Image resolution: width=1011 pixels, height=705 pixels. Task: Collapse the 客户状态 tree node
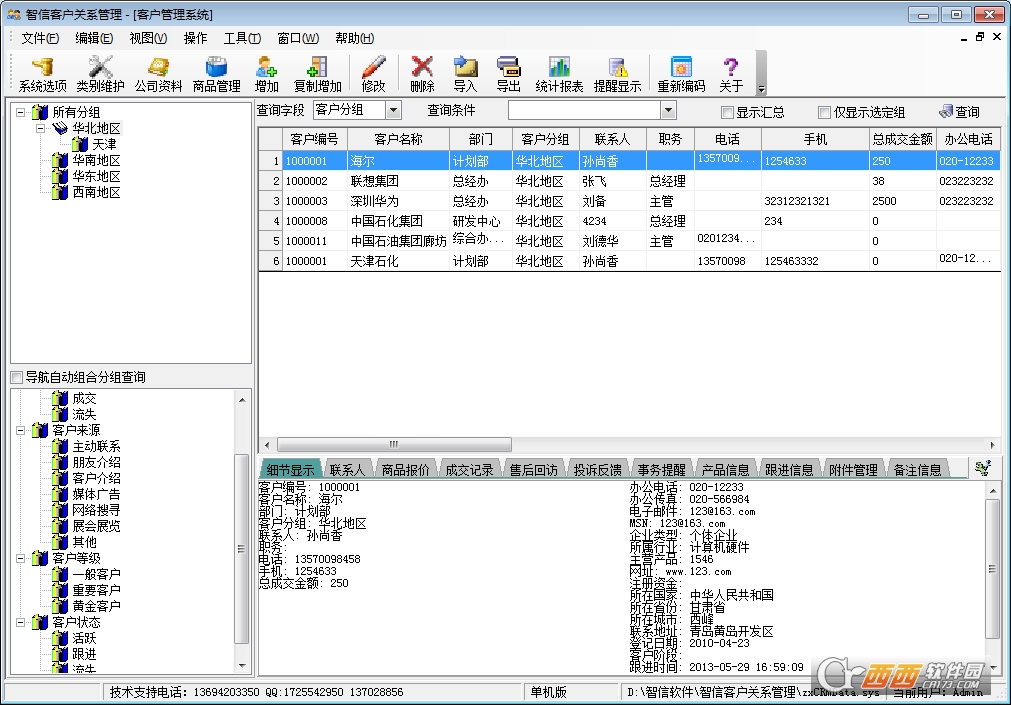(x=21, y=622)
